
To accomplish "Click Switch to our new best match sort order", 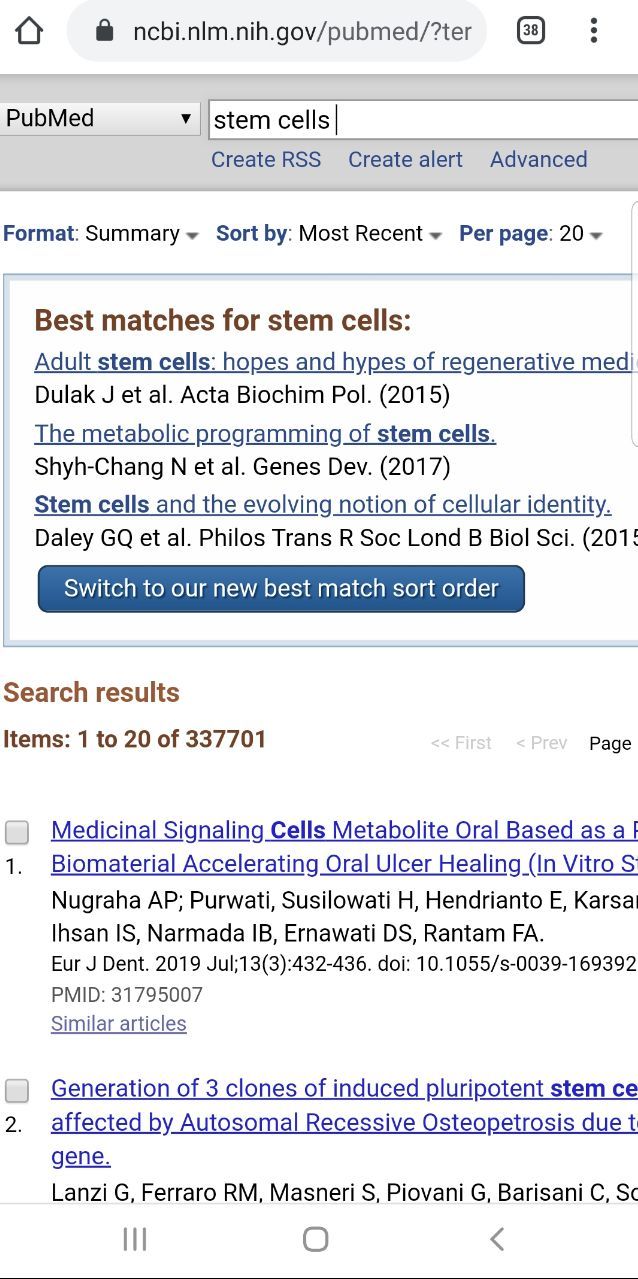I will [x=281, y=588].
